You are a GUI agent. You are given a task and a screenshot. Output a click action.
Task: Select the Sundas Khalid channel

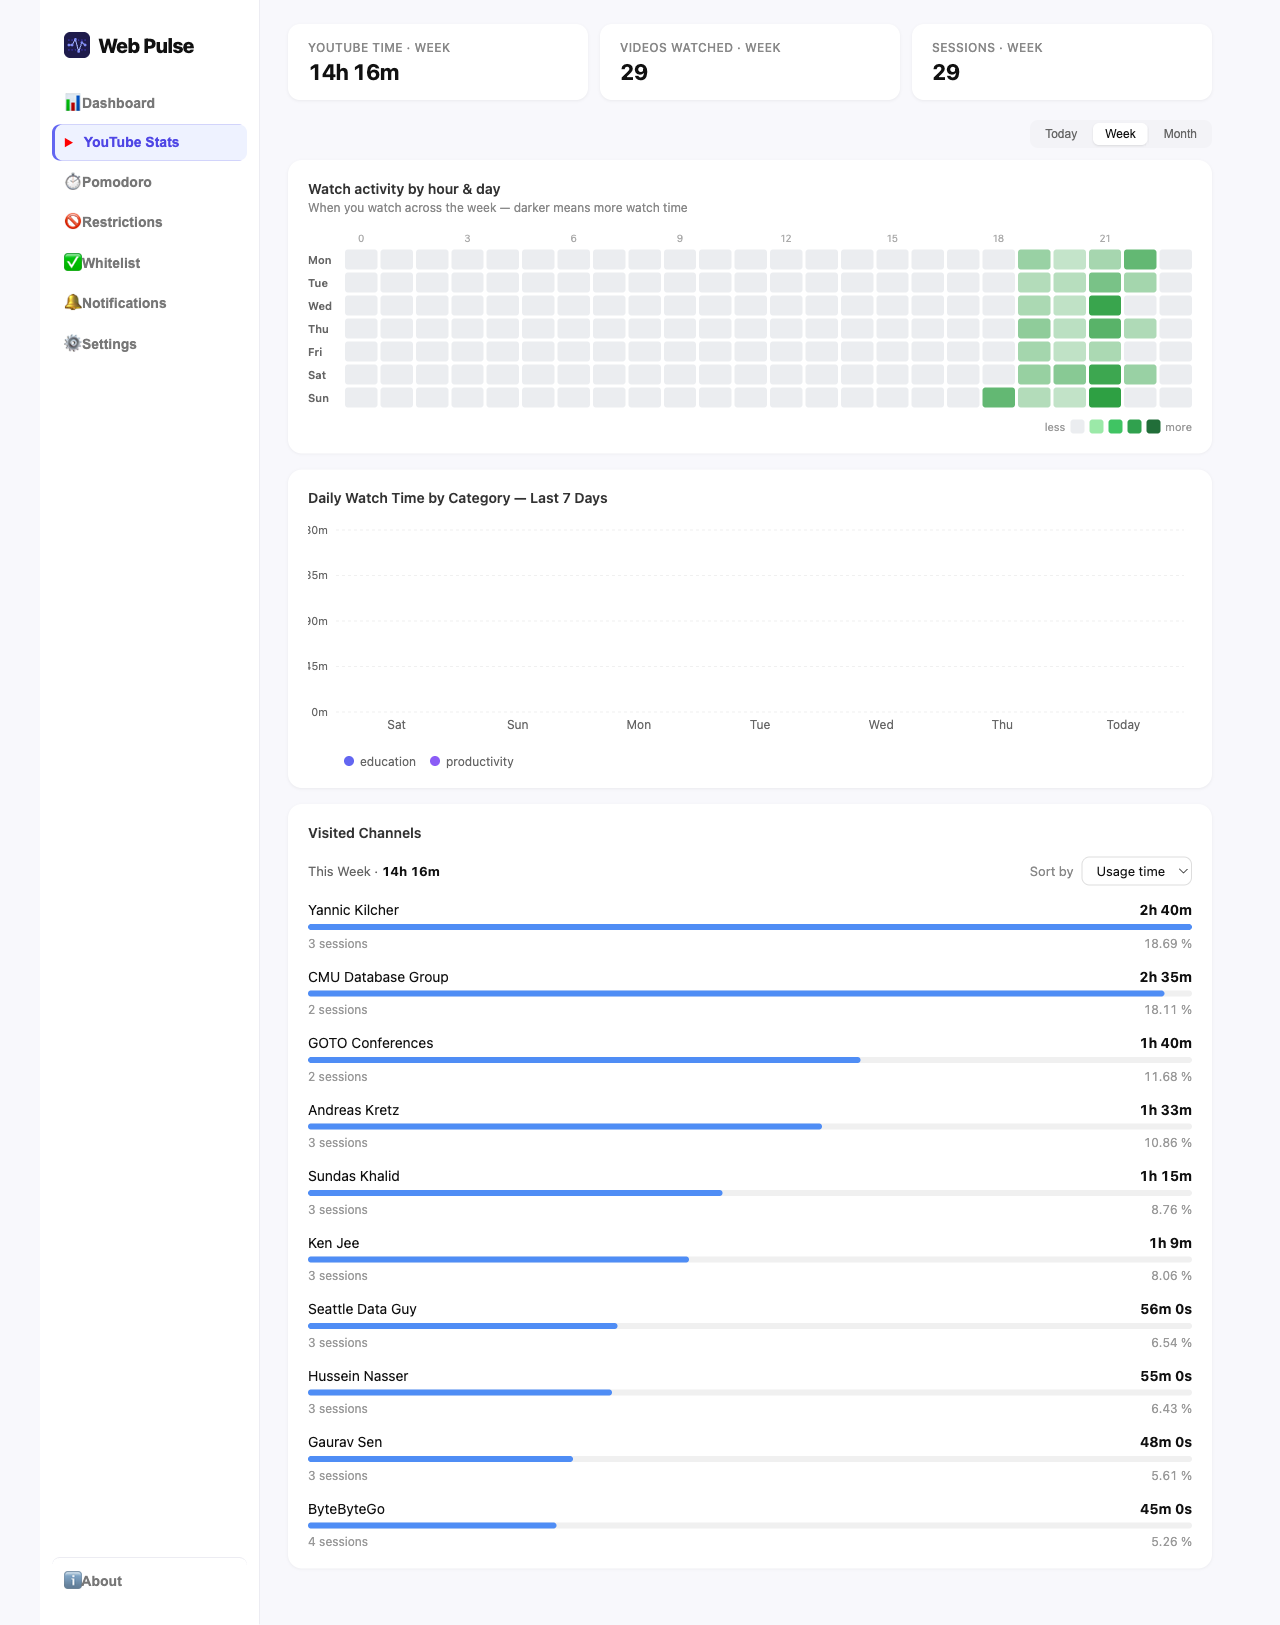point(354,1176)
